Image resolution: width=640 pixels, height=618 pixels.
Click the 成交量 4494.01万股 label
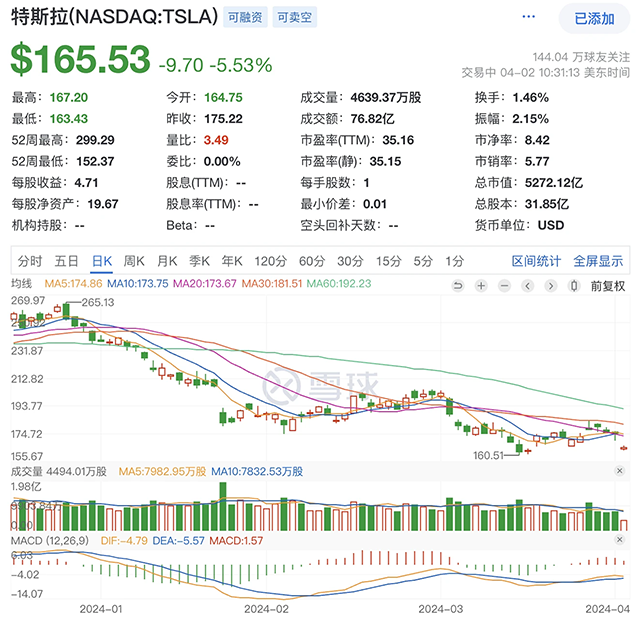tap(59, 471)
